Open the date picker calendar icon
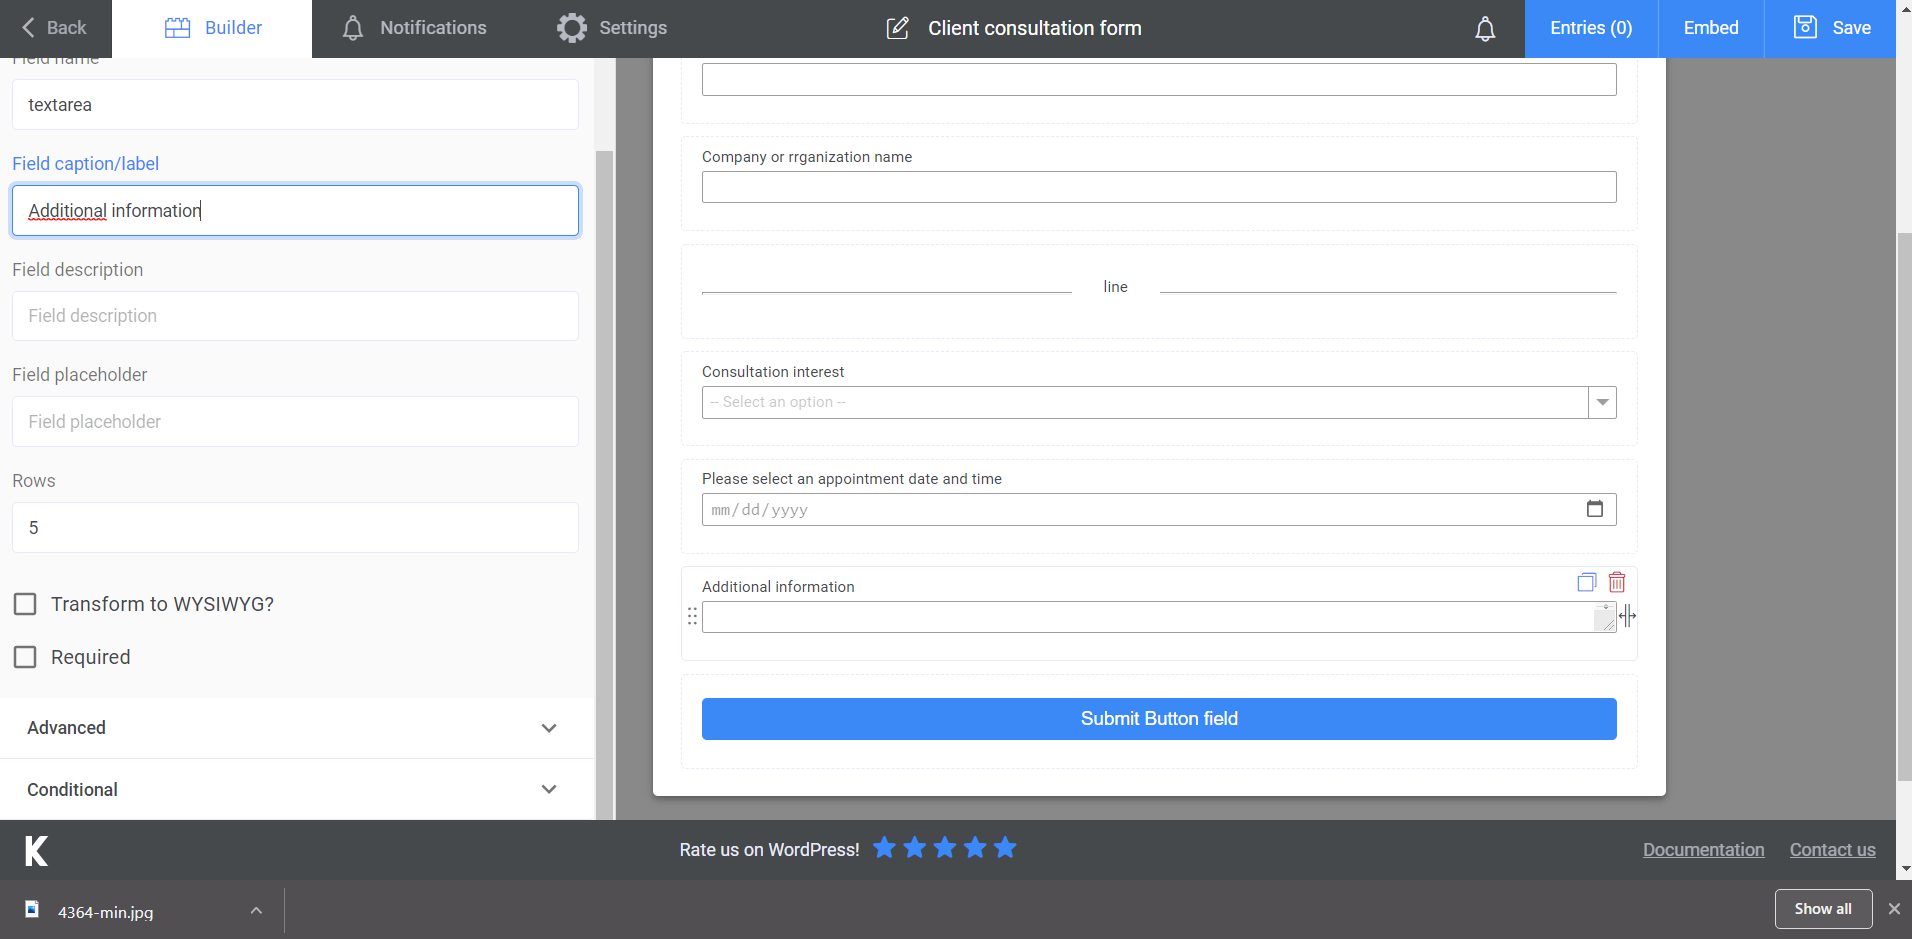1912x939 pixels. (1595, 509)
